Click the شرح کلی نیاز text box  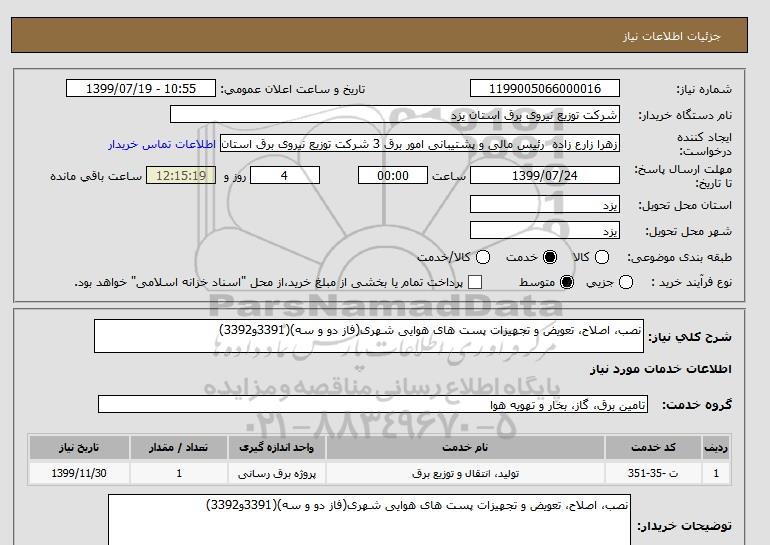click(369, 336)
